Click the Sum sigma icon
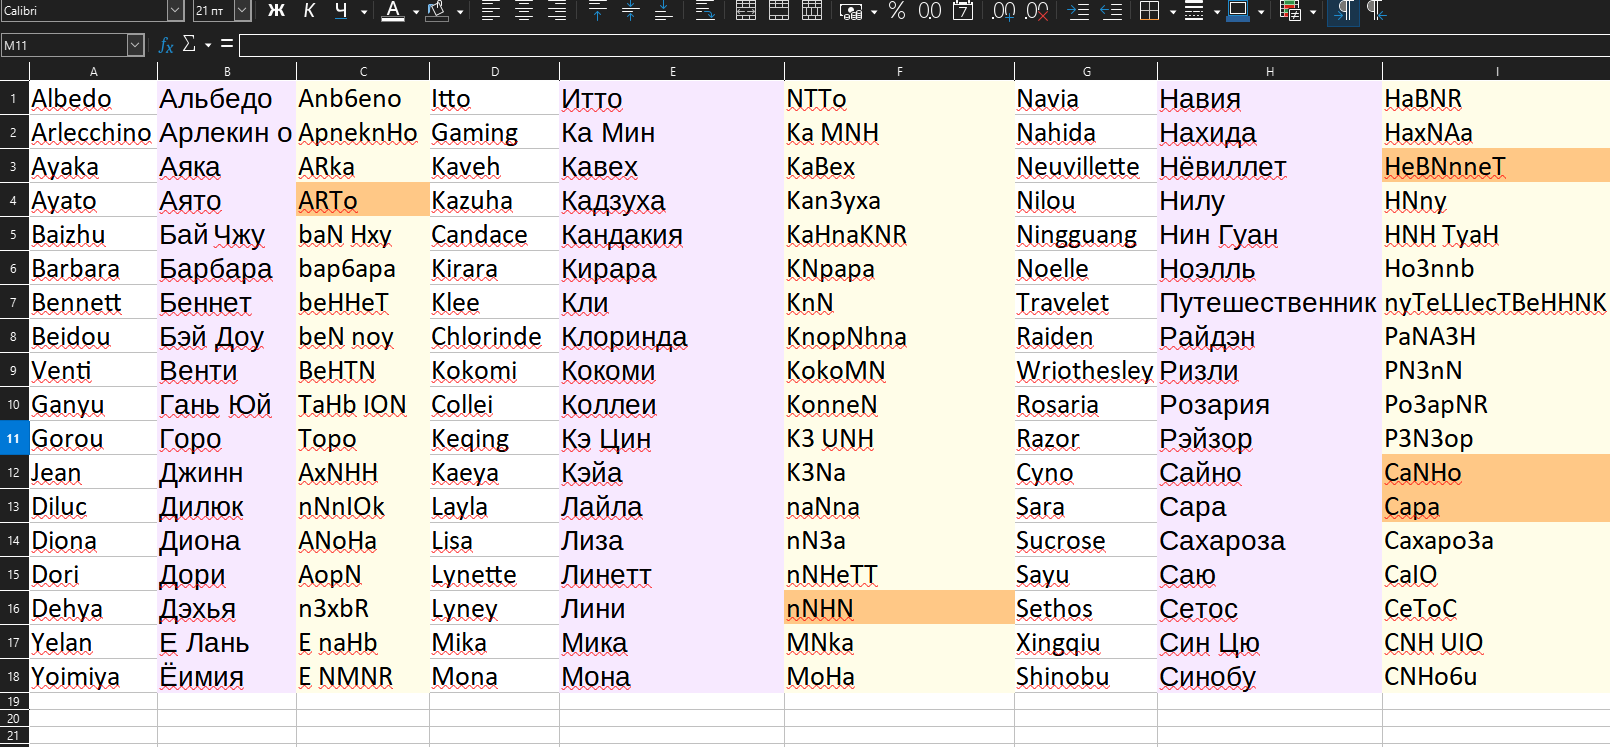Image resolution: width=1610 pixels, height=747 pixels. point(189,45)
